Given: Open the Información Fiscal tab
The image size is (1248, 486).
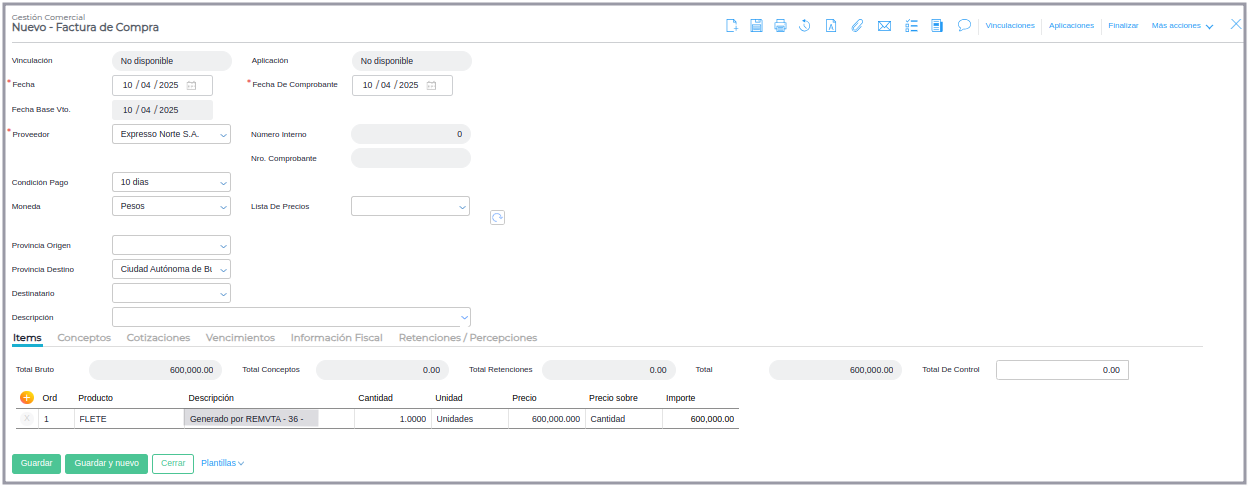Looking at the screenshot, I should [336, 338].
